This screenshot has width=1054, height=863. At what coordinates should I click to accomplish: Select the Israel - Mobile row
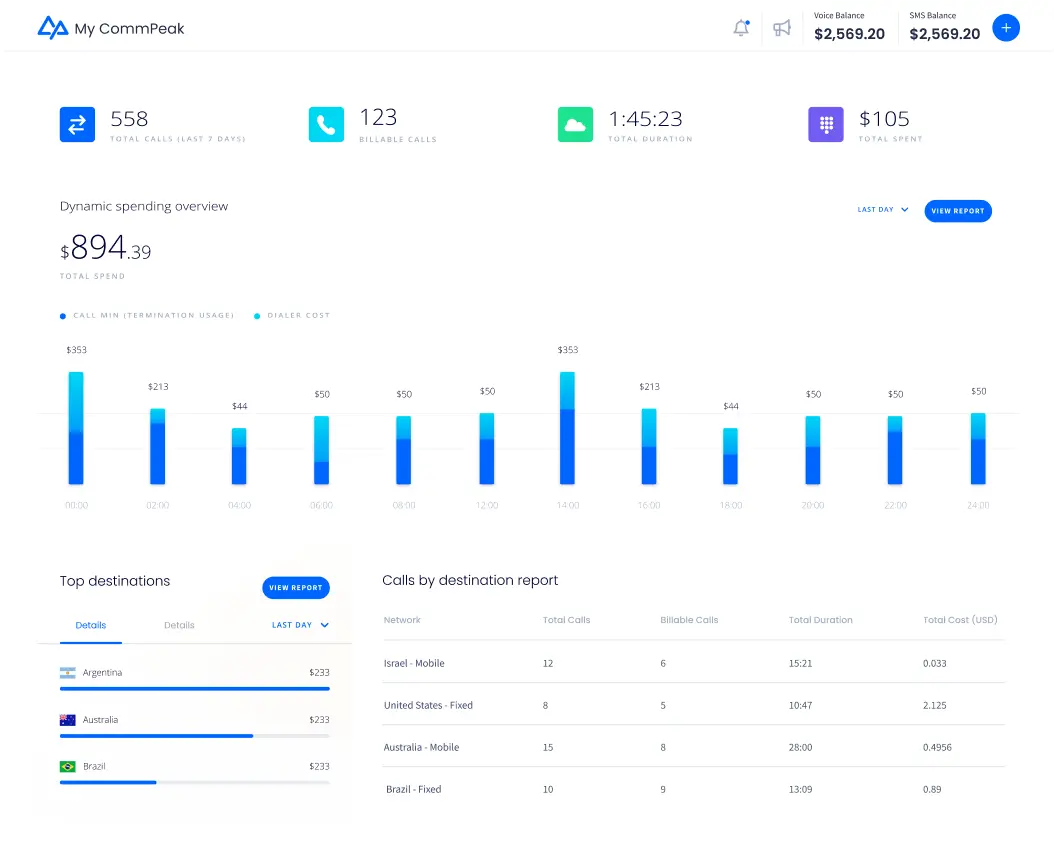click(414, 663)
